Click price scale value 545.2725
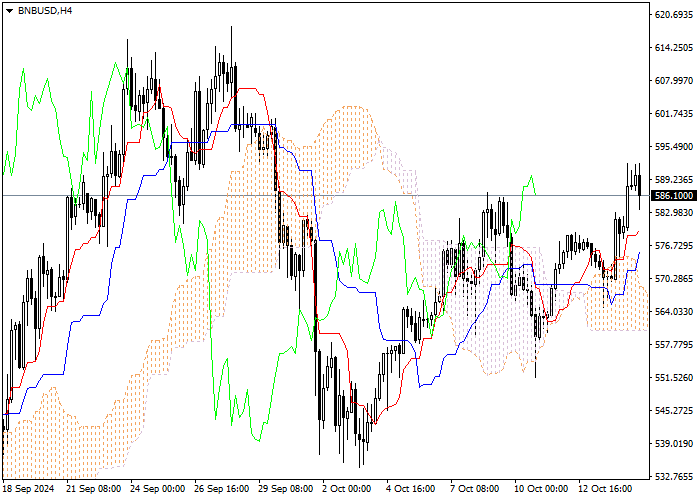Viewport: 700px width, 500px height. click(x=673, y=411)
